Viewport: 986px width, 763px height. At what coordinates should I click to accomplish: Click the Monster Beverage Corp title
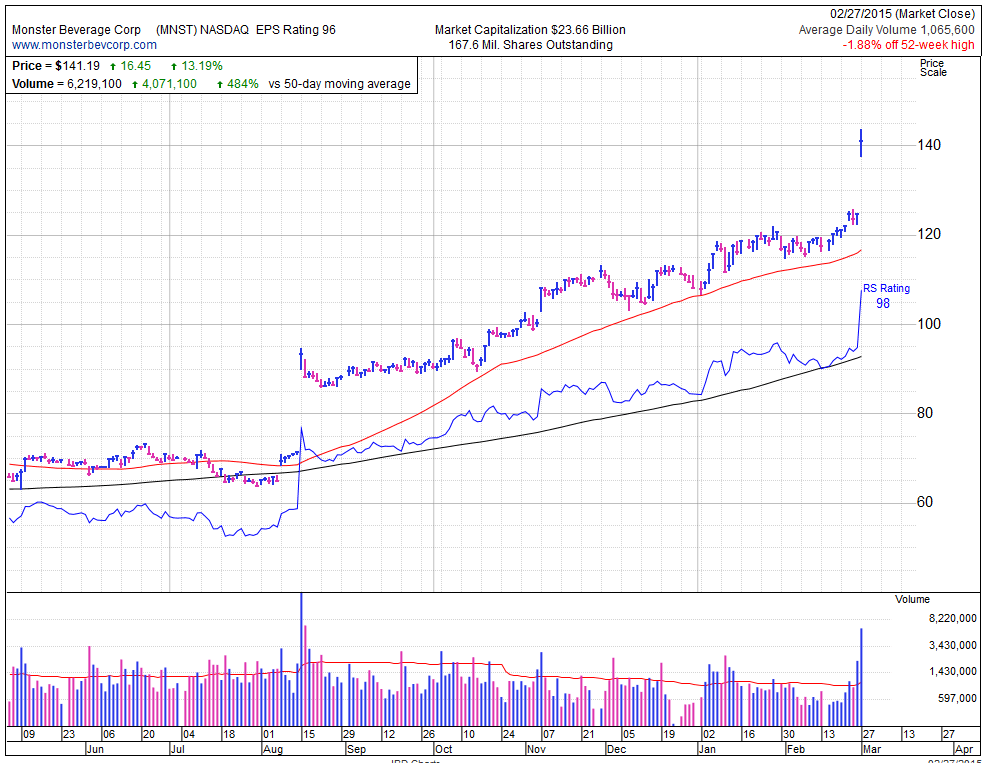coord(76,30)
